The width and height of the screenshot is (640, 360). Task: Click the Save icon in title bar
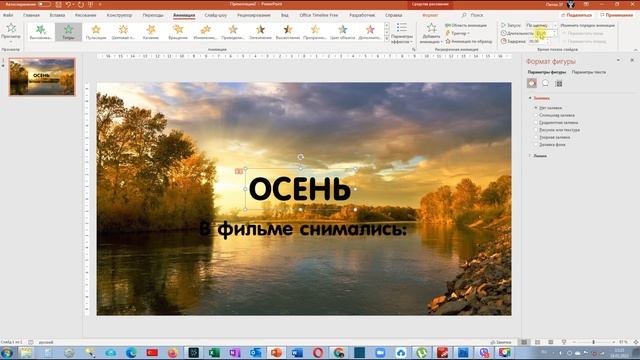point(58,4)
